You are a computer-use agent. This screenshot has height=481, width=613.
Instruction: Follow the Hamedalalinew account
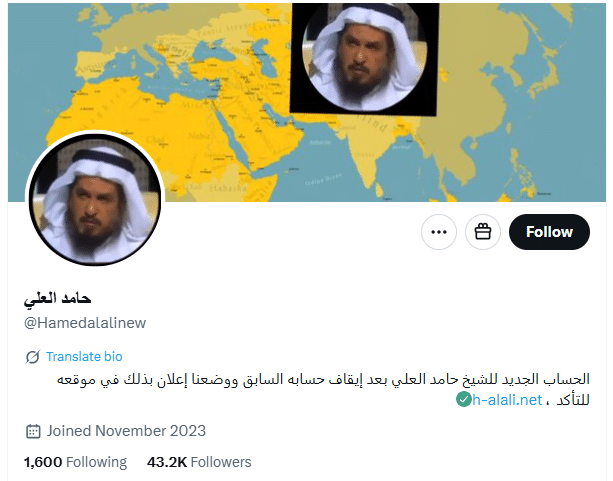tap(549, 232)
